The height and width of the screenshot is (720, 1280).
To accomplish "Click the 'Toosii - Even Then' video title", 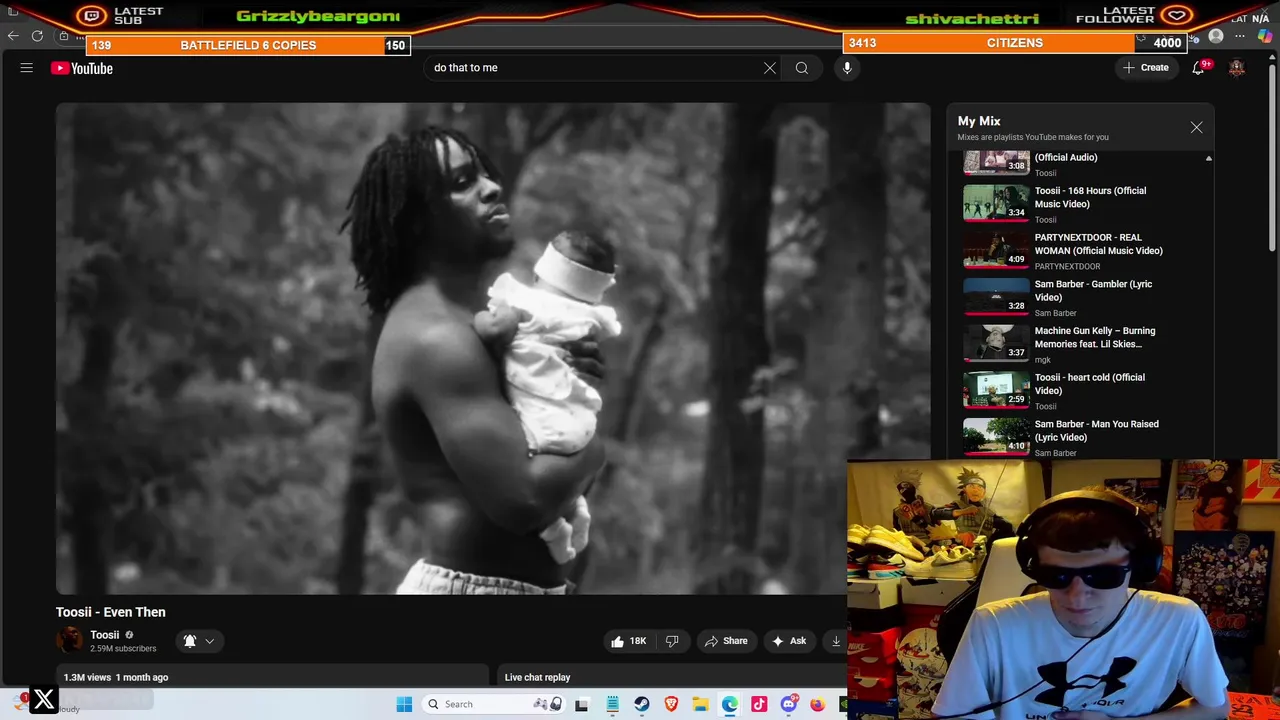I will pos(111,612).
